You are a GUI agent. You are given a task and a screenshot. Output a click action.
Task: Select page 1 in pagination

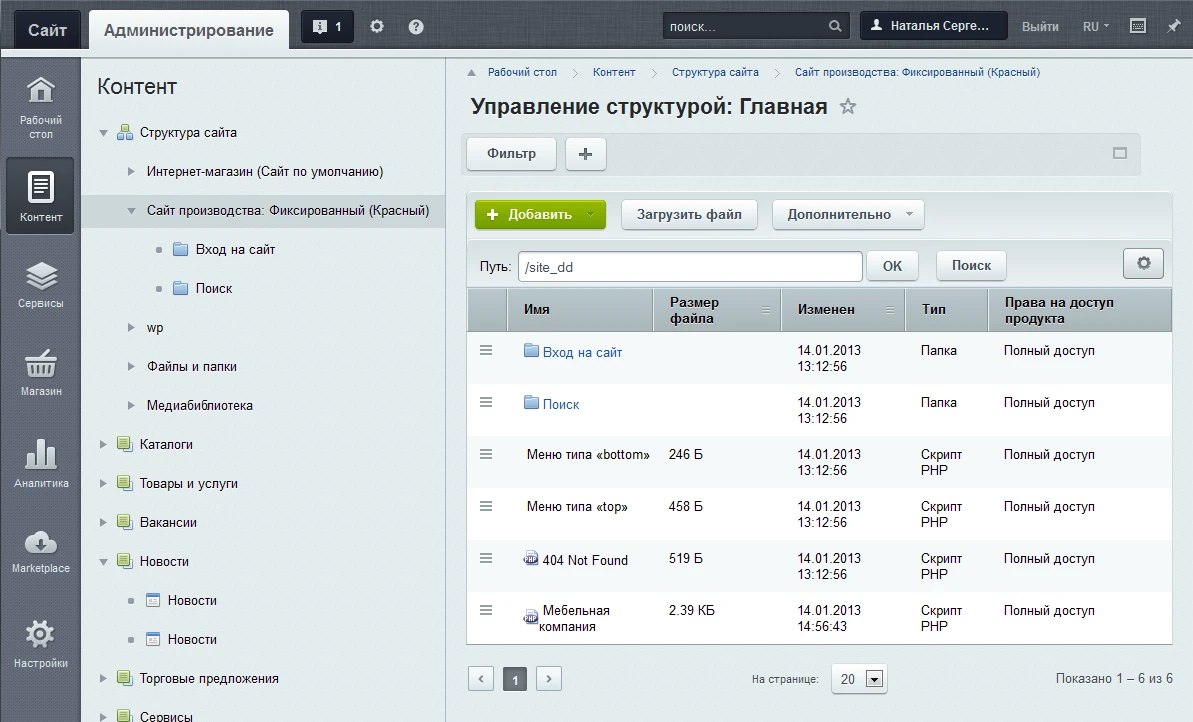pos(515,679)
